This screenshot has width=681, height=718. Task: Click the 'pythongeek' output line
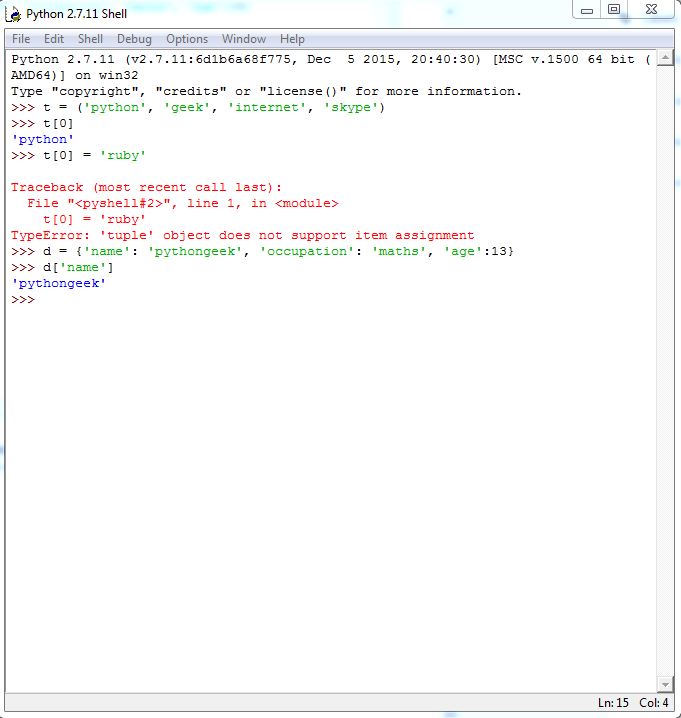pos(59,283)
